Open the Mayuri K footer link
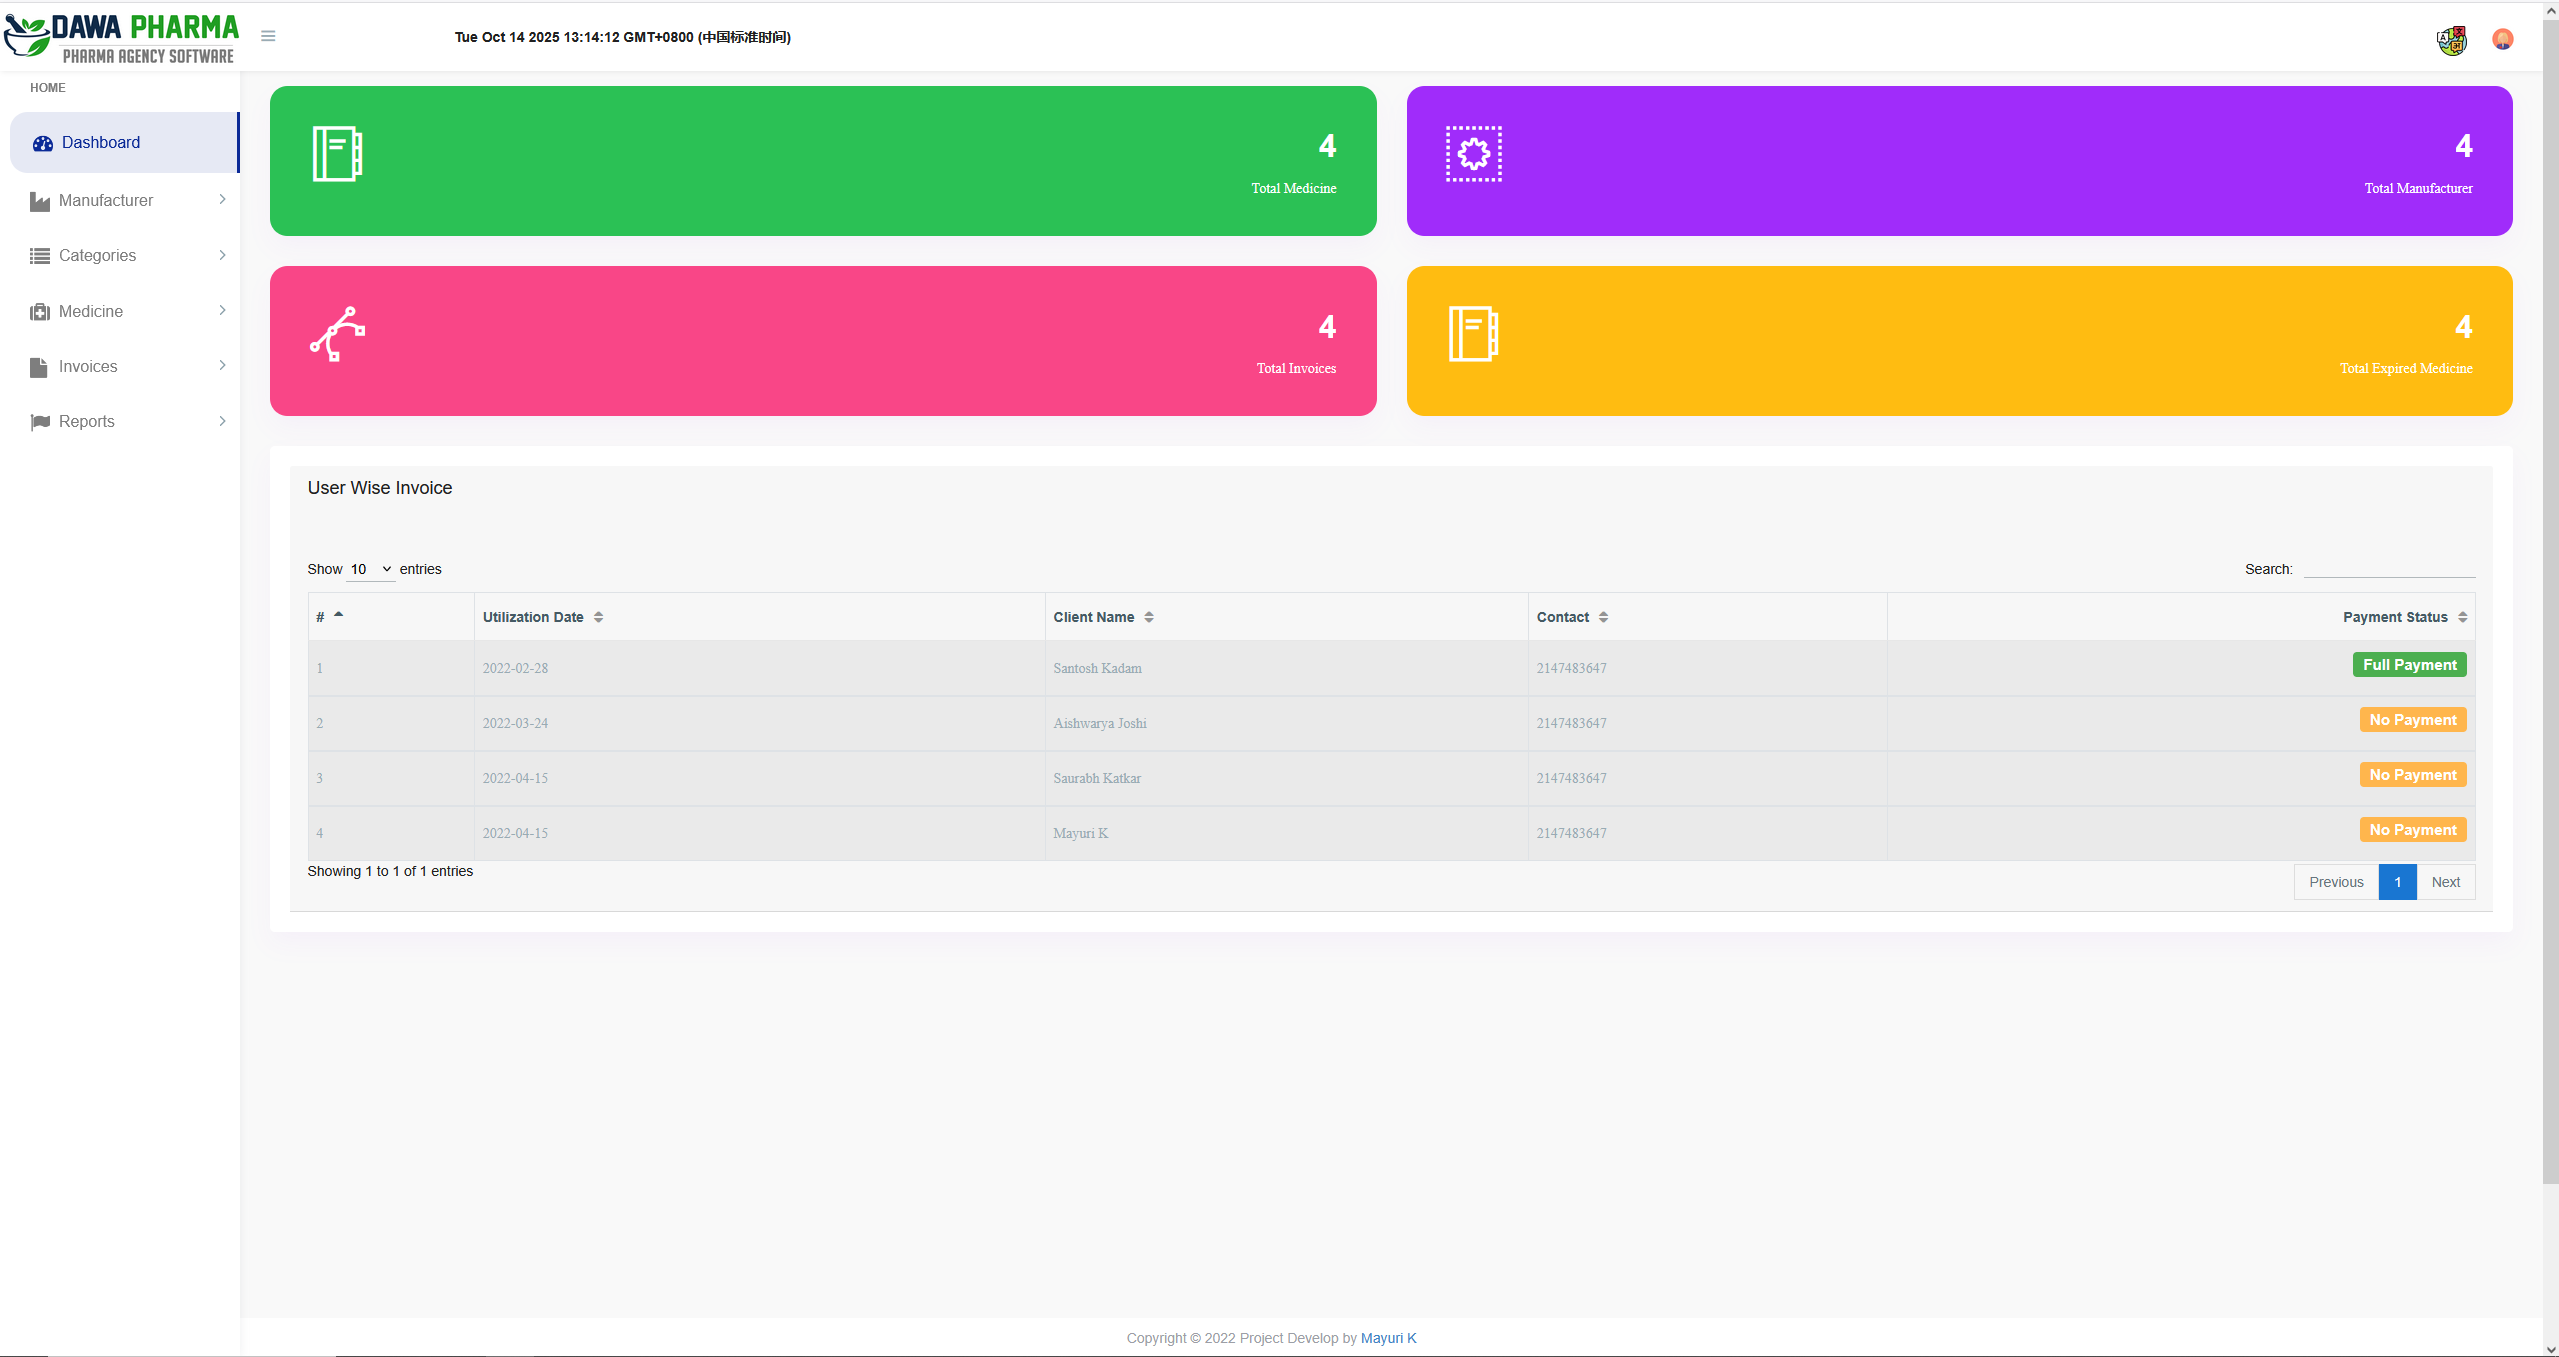Viewport: 2559px width, 1357px height. click(x=1388, y=1338)
